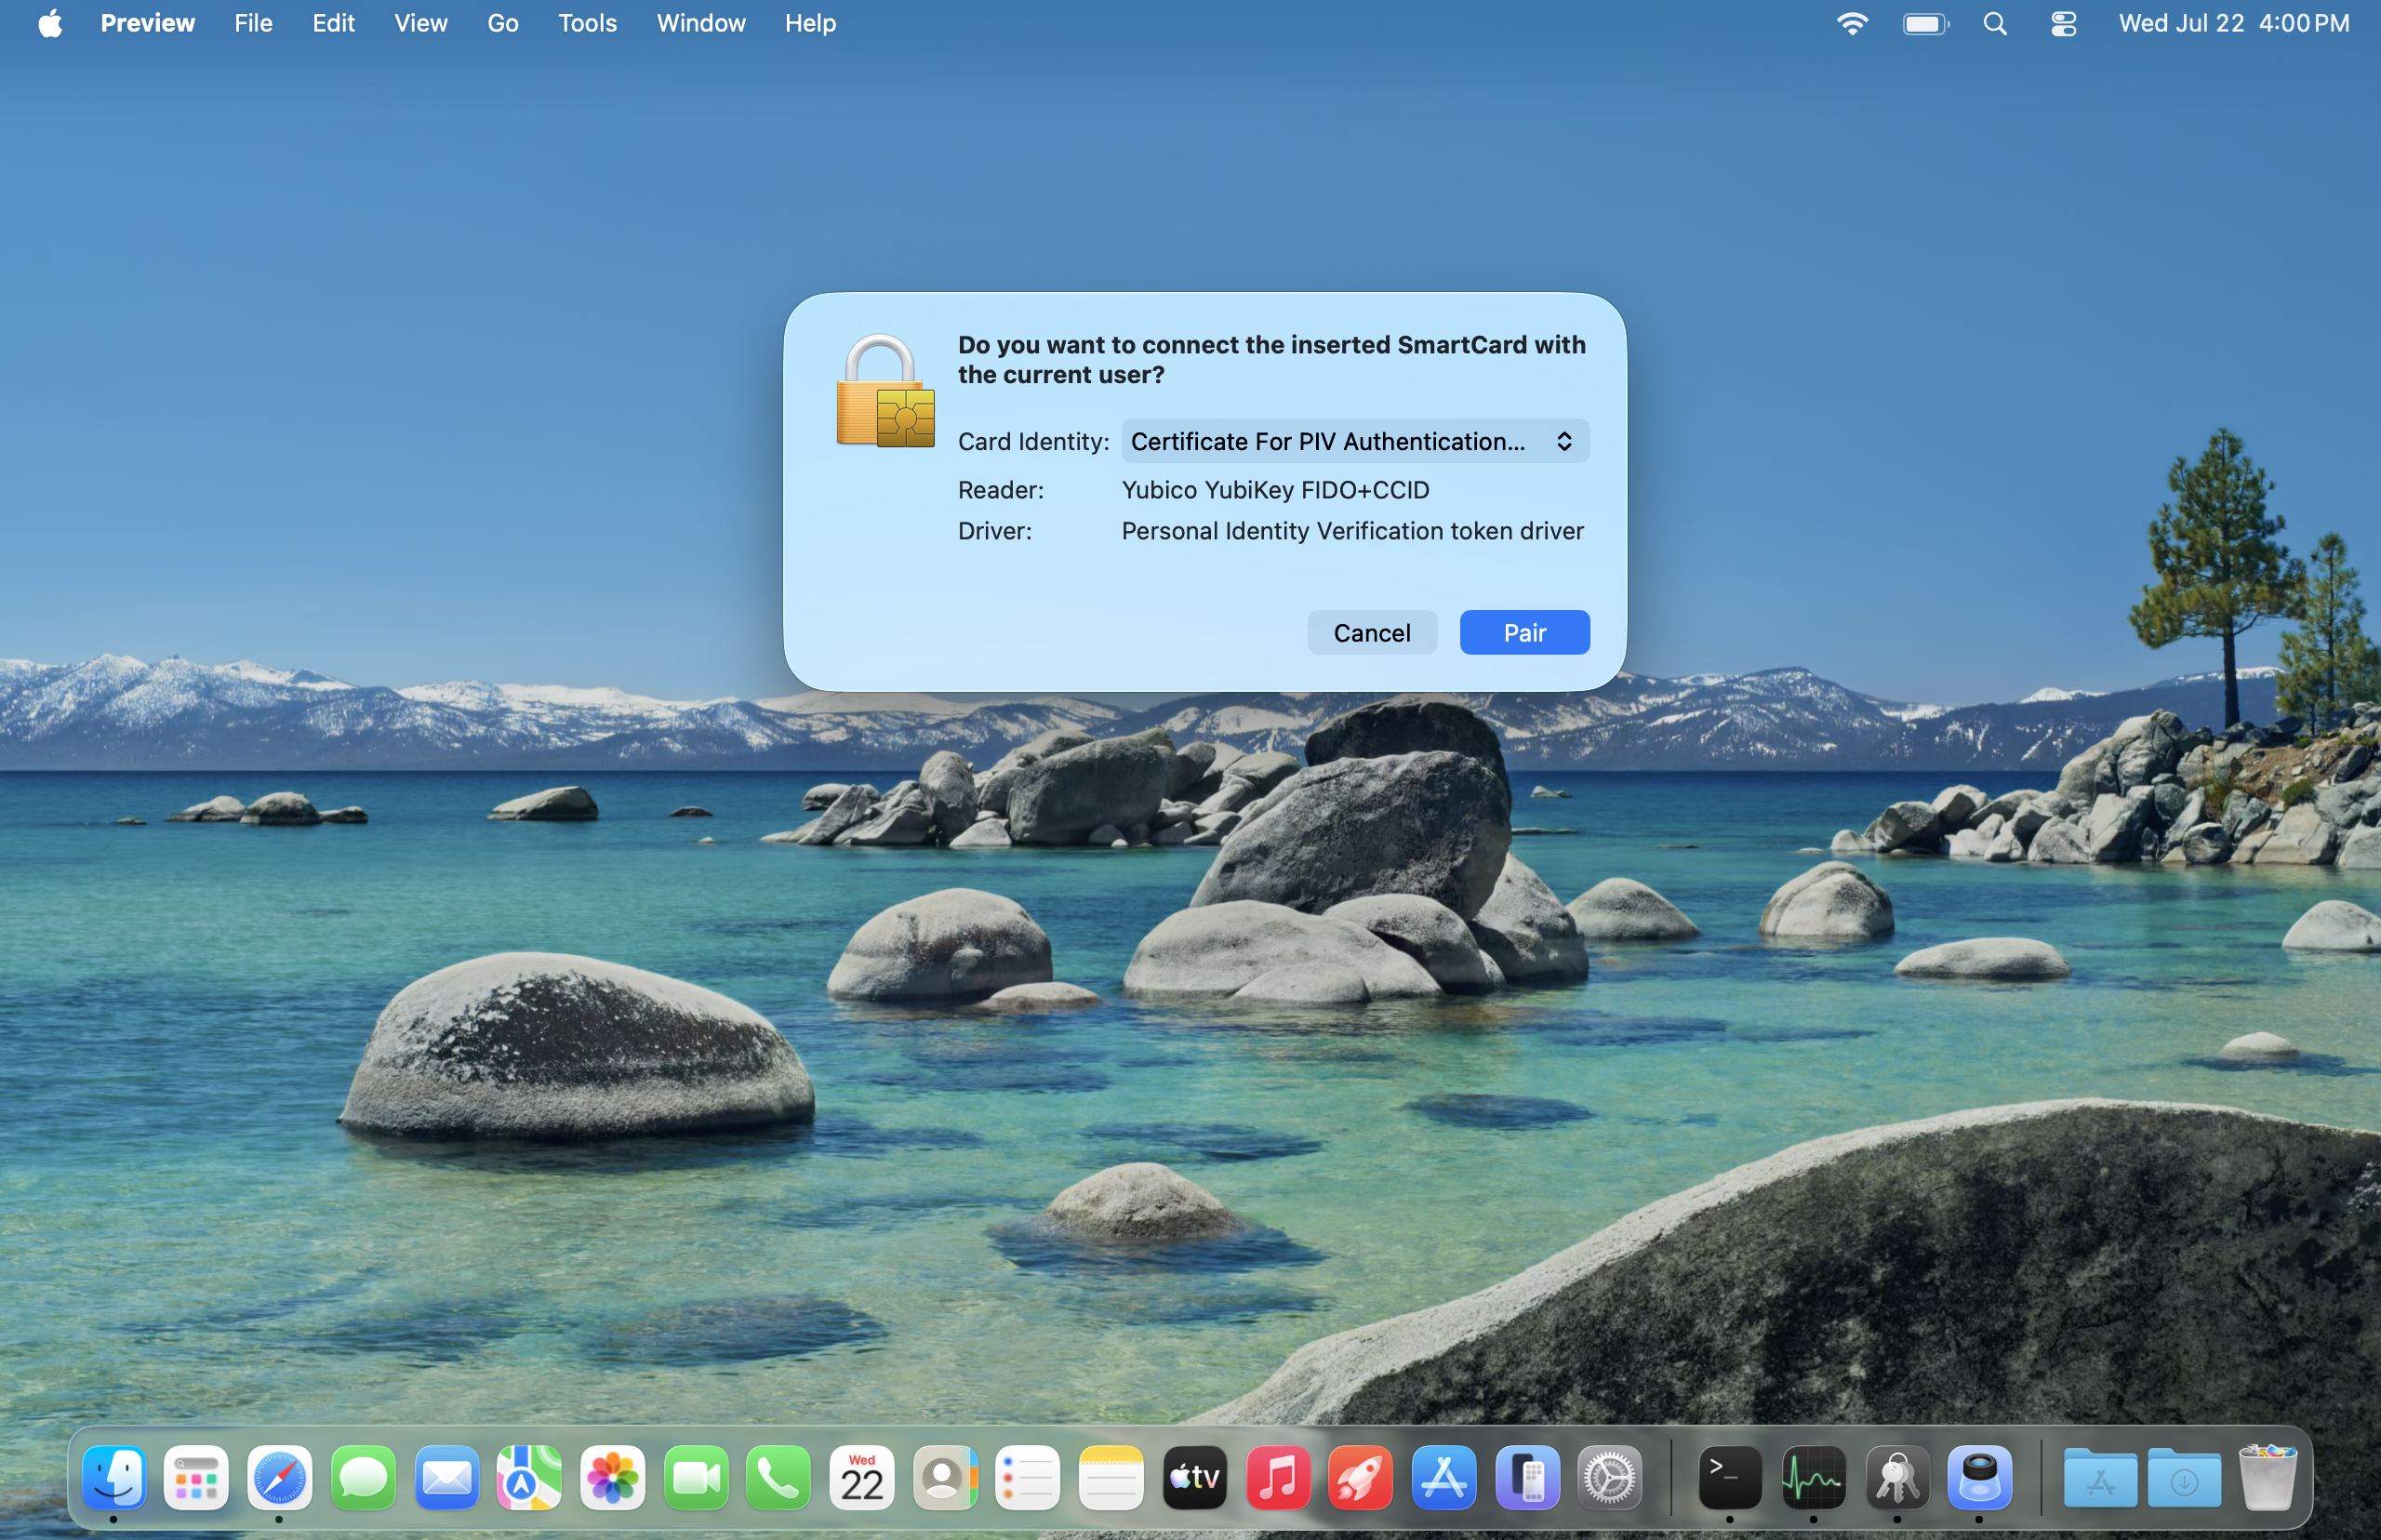This screenshot has height=1540, width=2381.
Task: Open Activity Monitor from the Dock
Action: pos(1814,1477)
